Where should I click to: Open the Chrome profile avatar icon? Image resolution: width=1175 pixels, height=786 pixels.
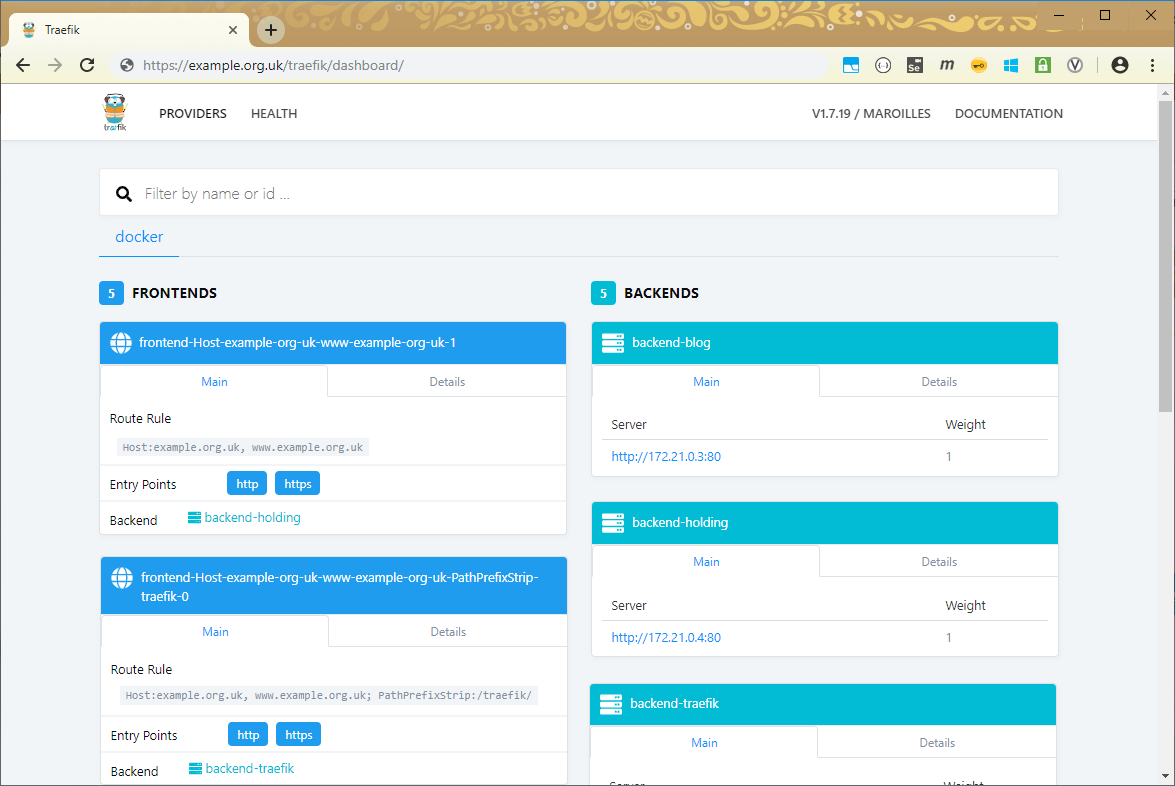tap(1119, 65)
